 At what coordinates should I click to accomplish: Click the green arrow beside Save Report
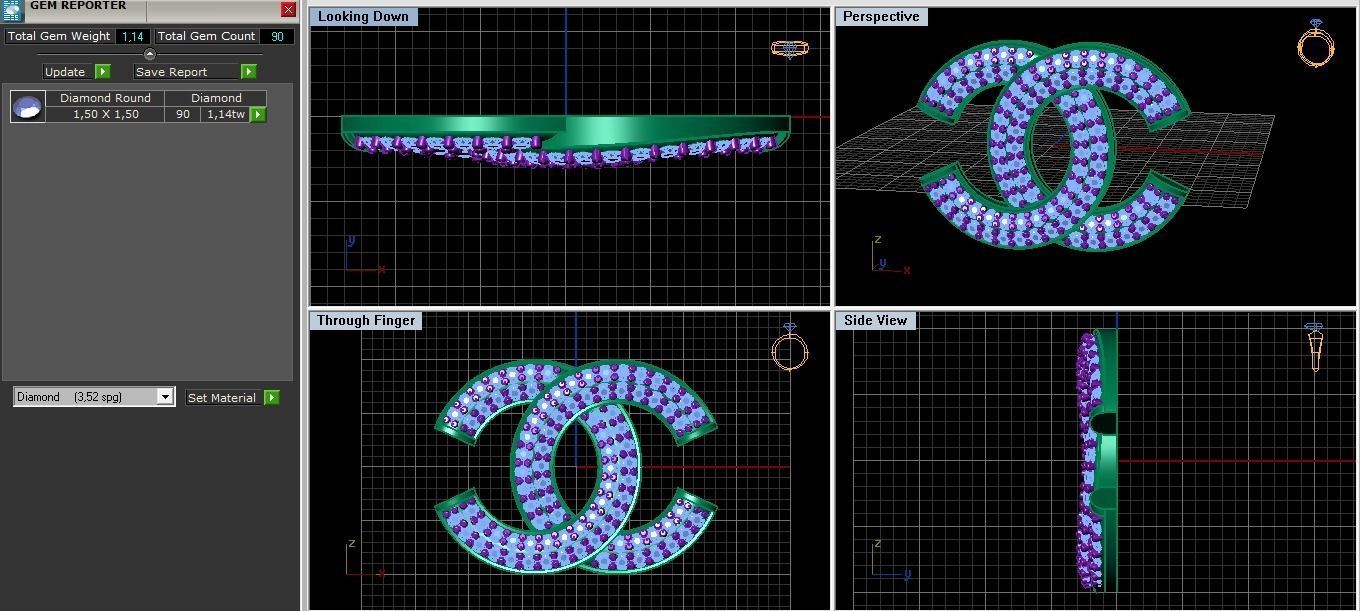pos(248,72)
